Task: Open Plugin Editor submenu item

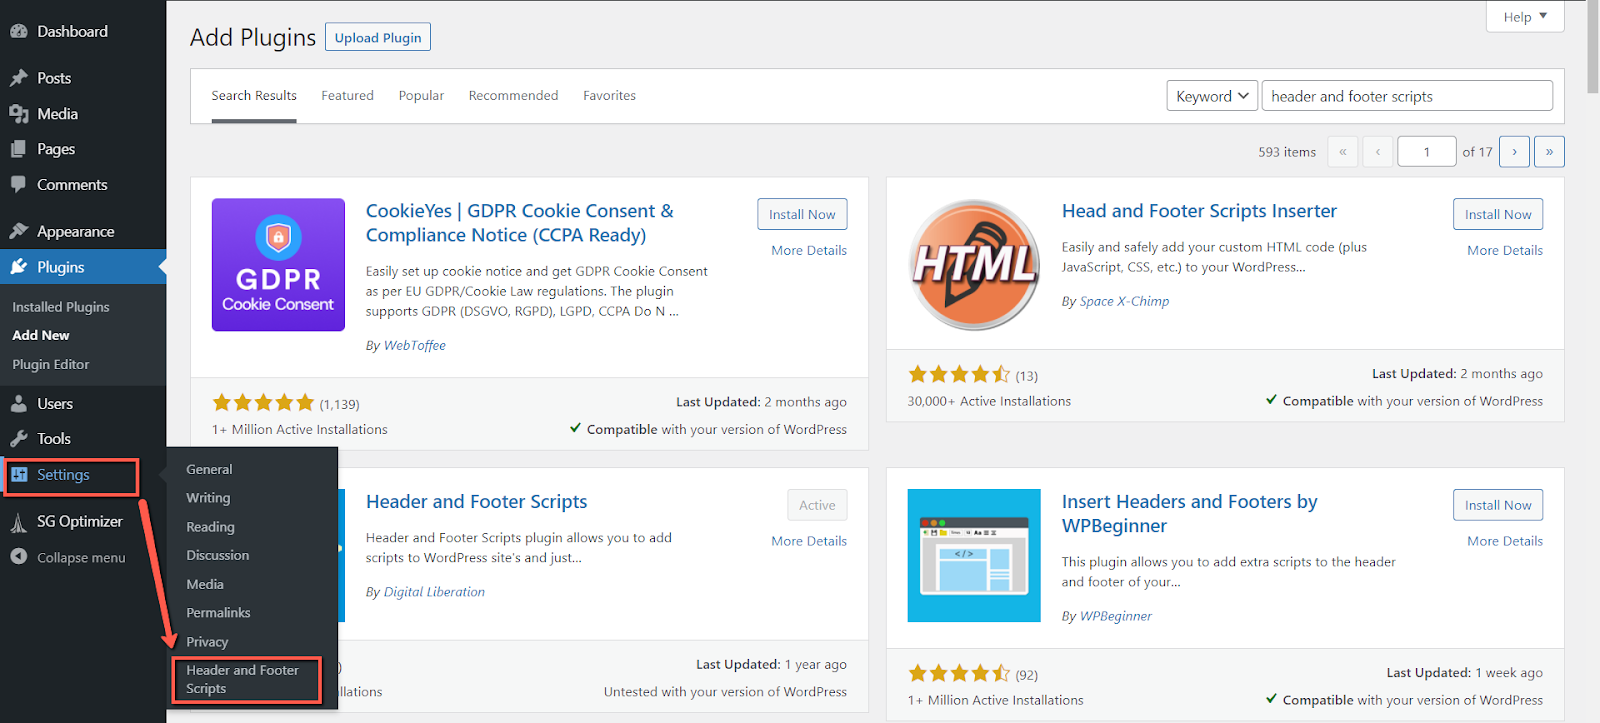Action: click(51, 364)
